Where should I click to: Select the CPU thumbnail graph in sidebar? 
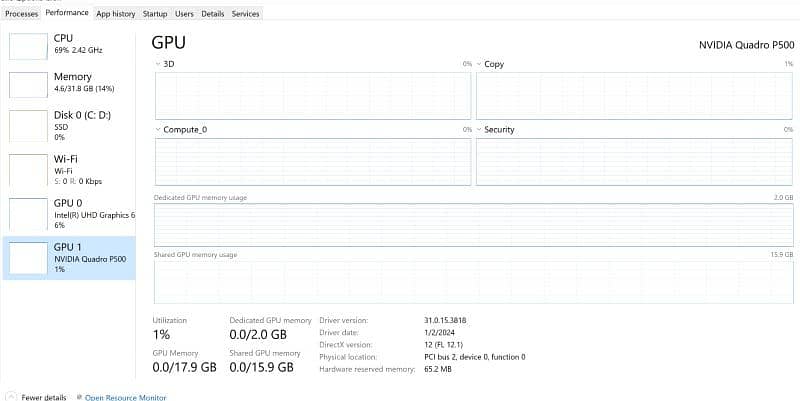point(28,45)
